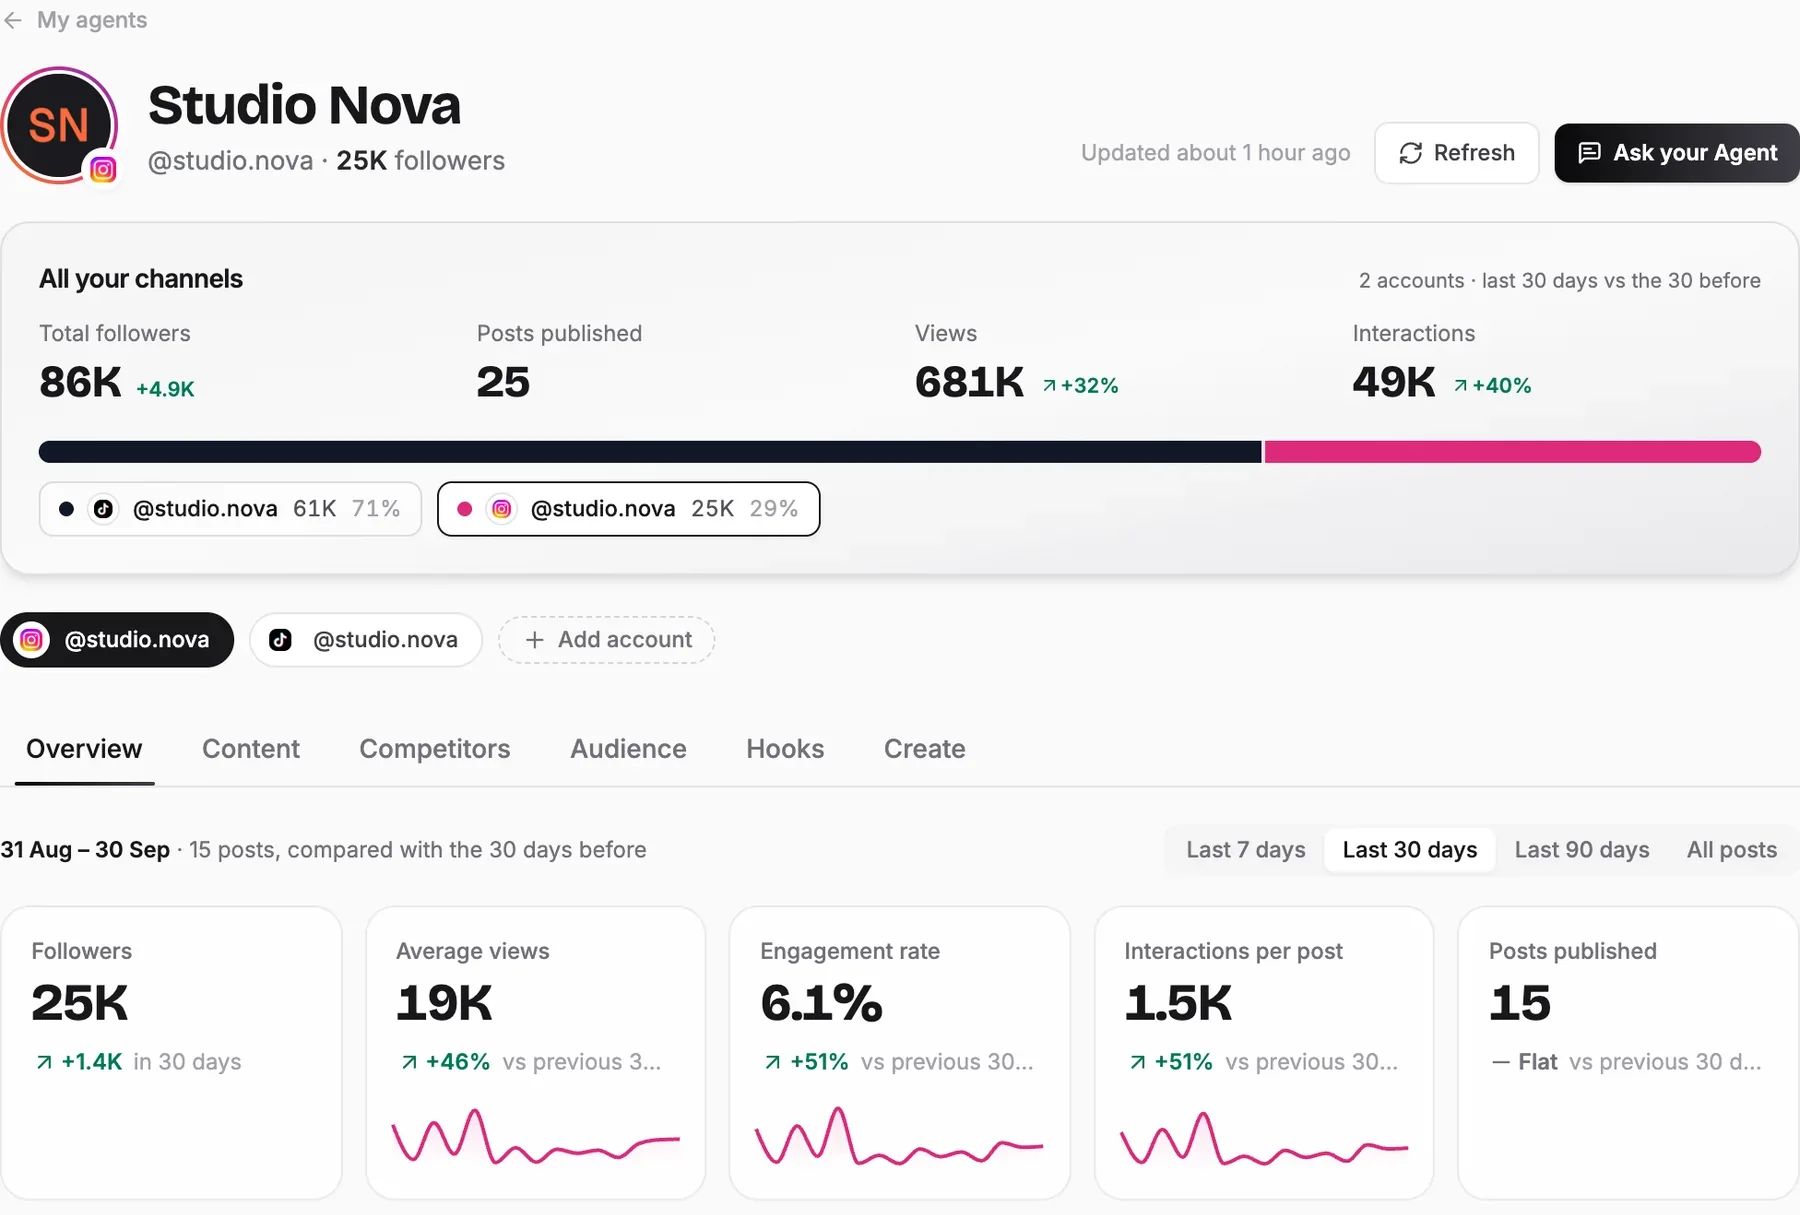Click the 19K average views value
This screenshot has width=1800, height=1215.
(x=444, y=1003)
